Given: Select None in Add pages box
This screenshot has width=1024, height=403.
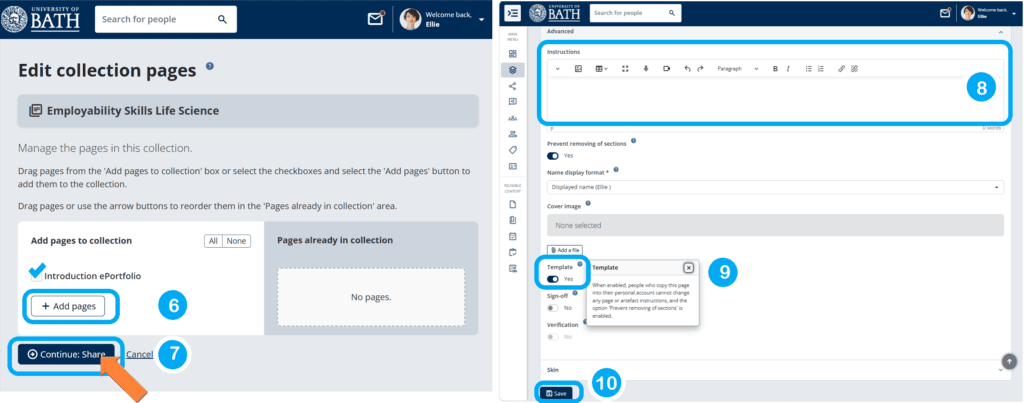Looking at the screenshot, I should point(236,241).
